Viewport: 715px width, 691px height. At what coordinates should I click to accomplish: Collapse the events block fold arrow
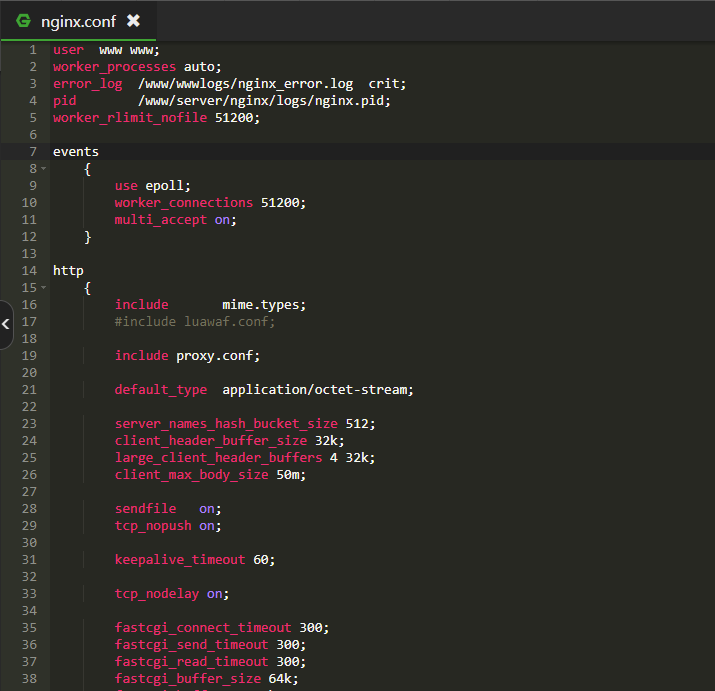(x=43, y=169)
